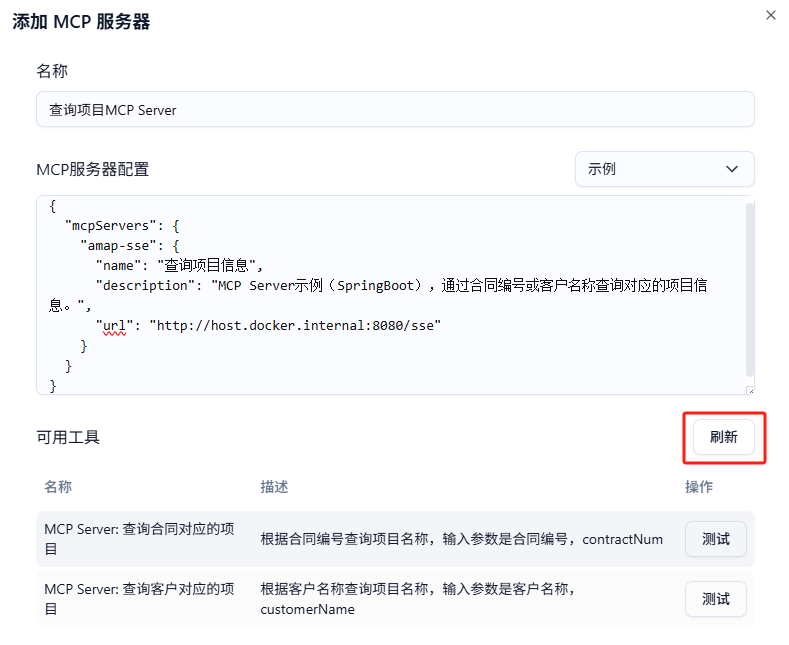Click the "url" key in JSON config
Screen dimensions: 789x645
coord(115,326)
